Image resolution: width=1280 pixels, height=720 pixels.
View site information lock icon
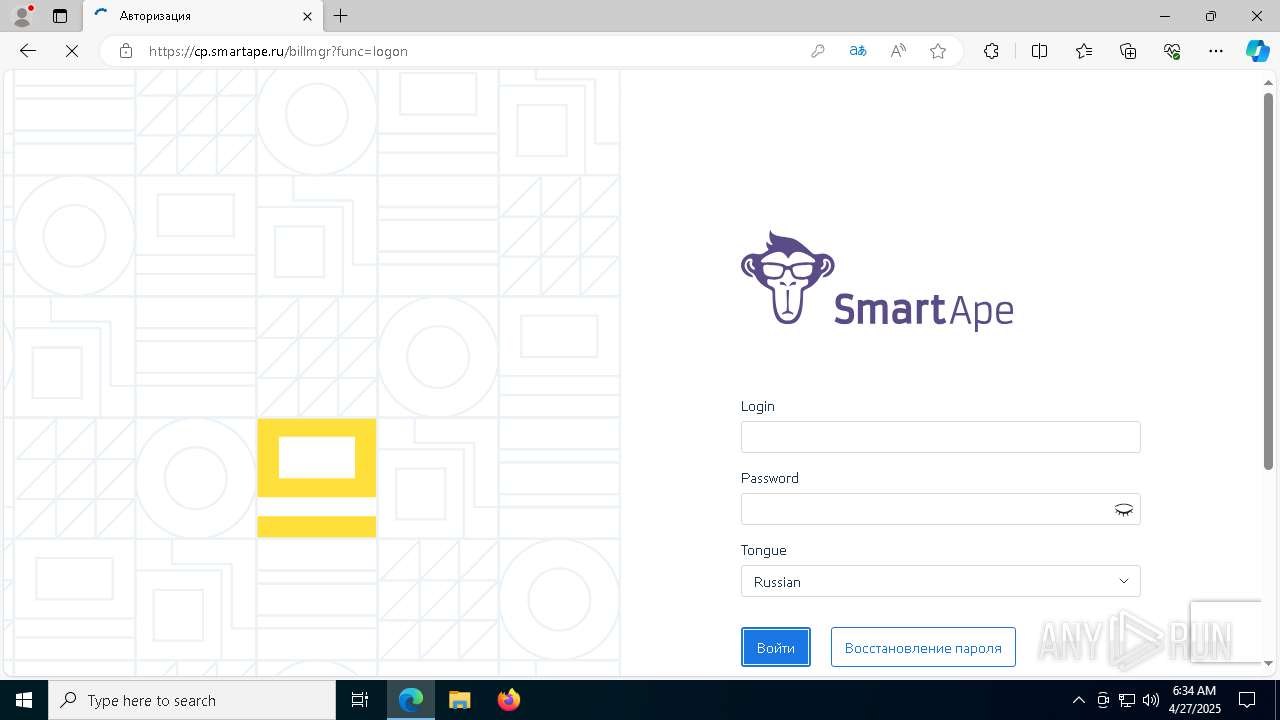126,51
